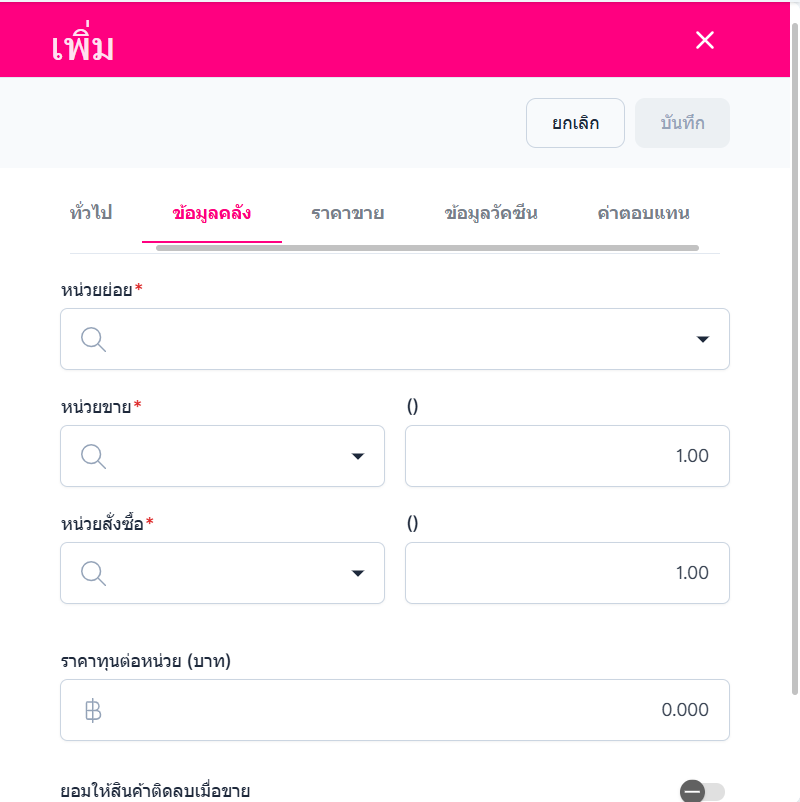Click the search icon in หน่วยขาย field
Viewport: 800px width, 802px height.
93,456
